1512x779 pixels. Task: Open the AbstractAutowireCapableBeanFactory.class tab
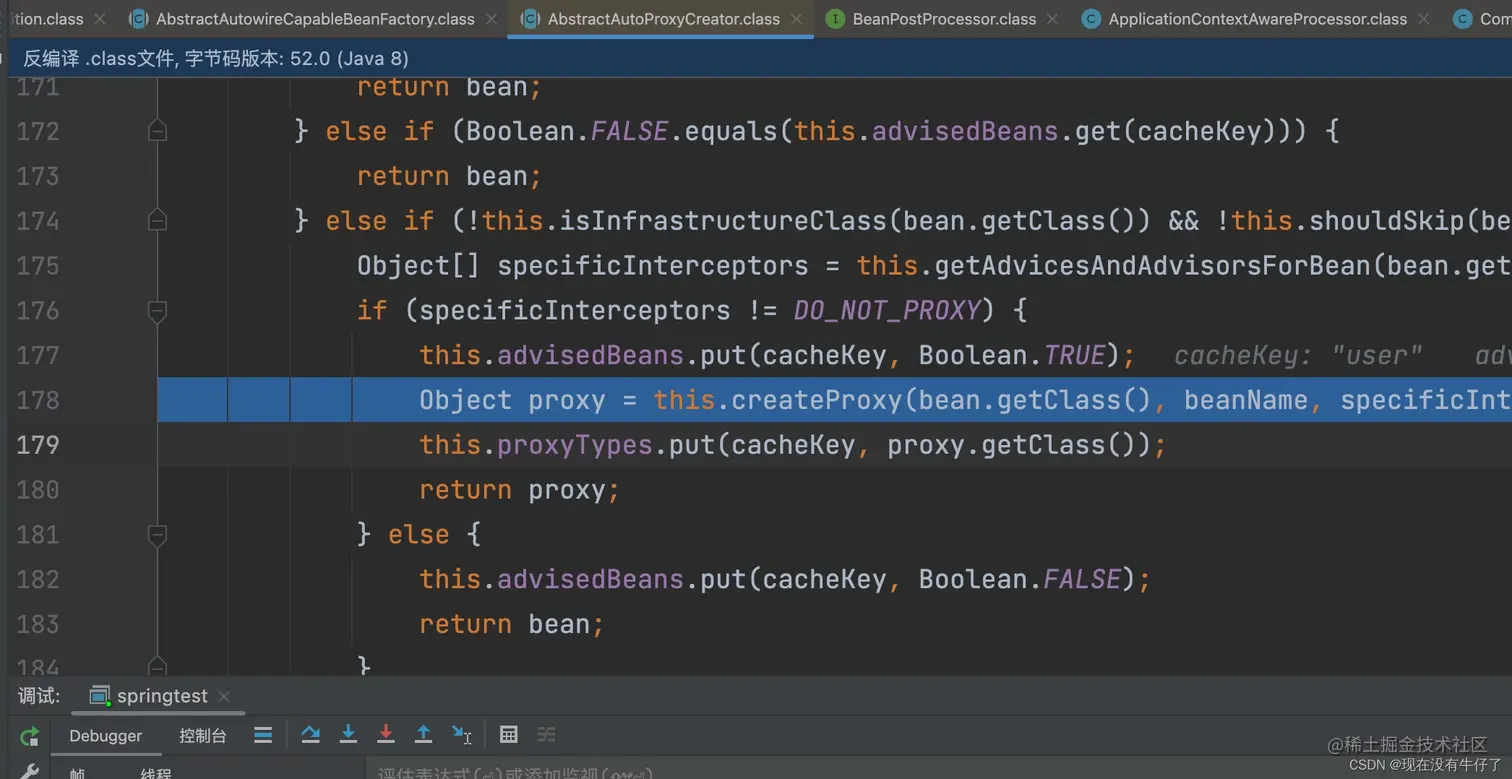(315, 19)
